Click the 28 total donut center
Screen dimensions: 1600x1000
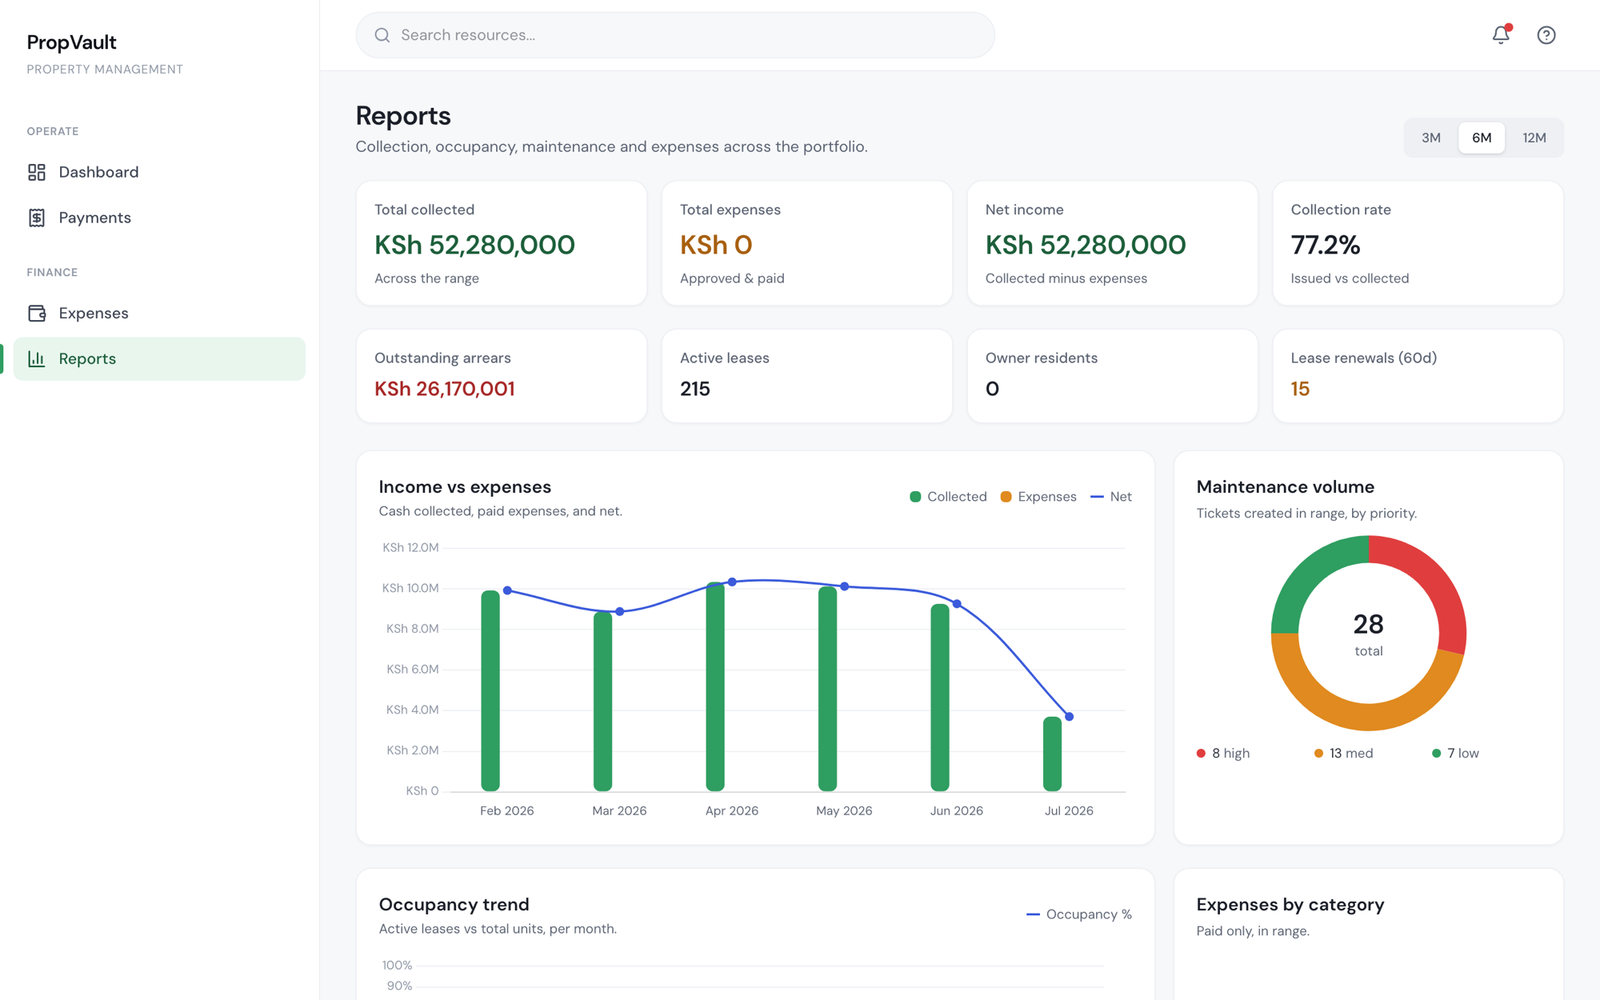pos(1368,634)
